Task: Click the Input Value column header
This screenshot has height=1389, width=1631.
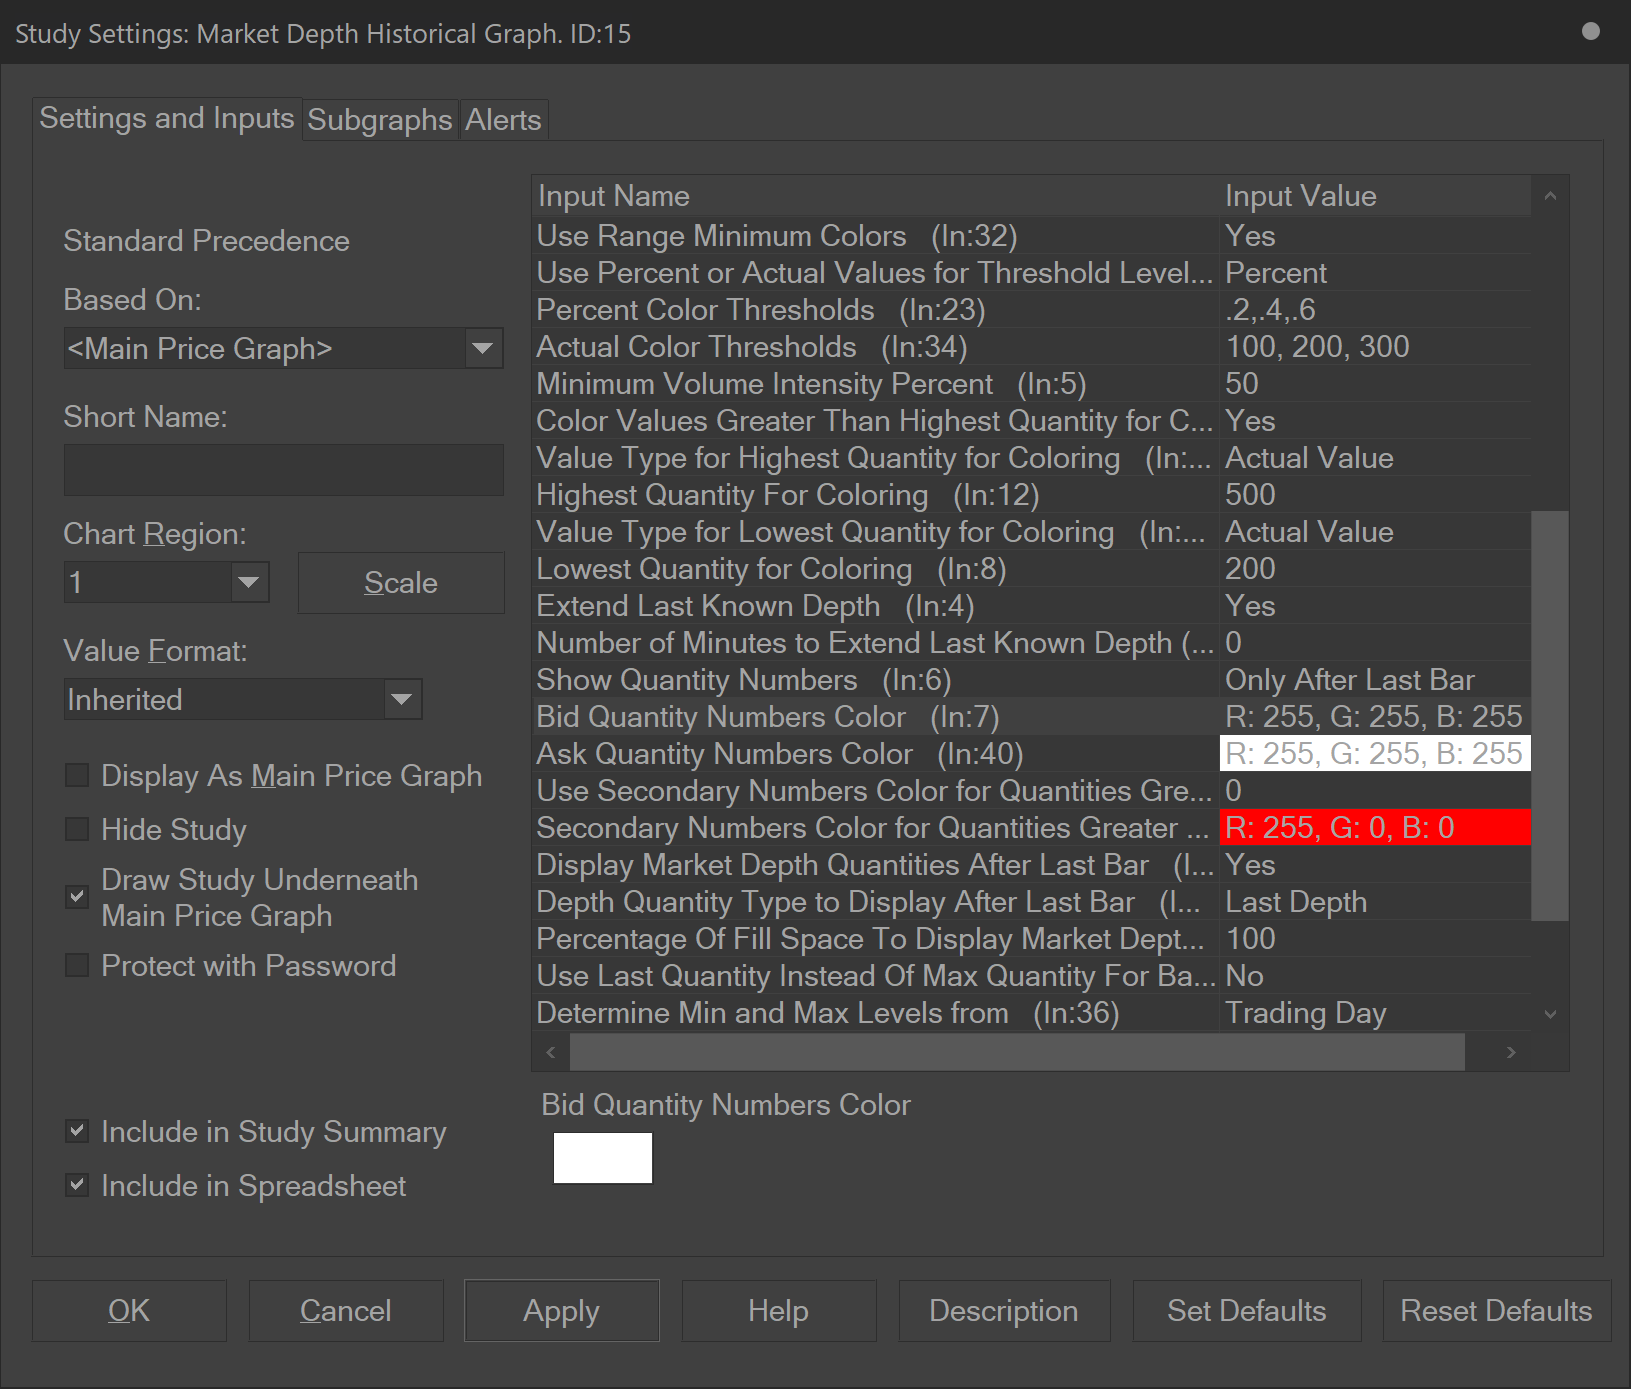Action: (x=1375, y=196)
